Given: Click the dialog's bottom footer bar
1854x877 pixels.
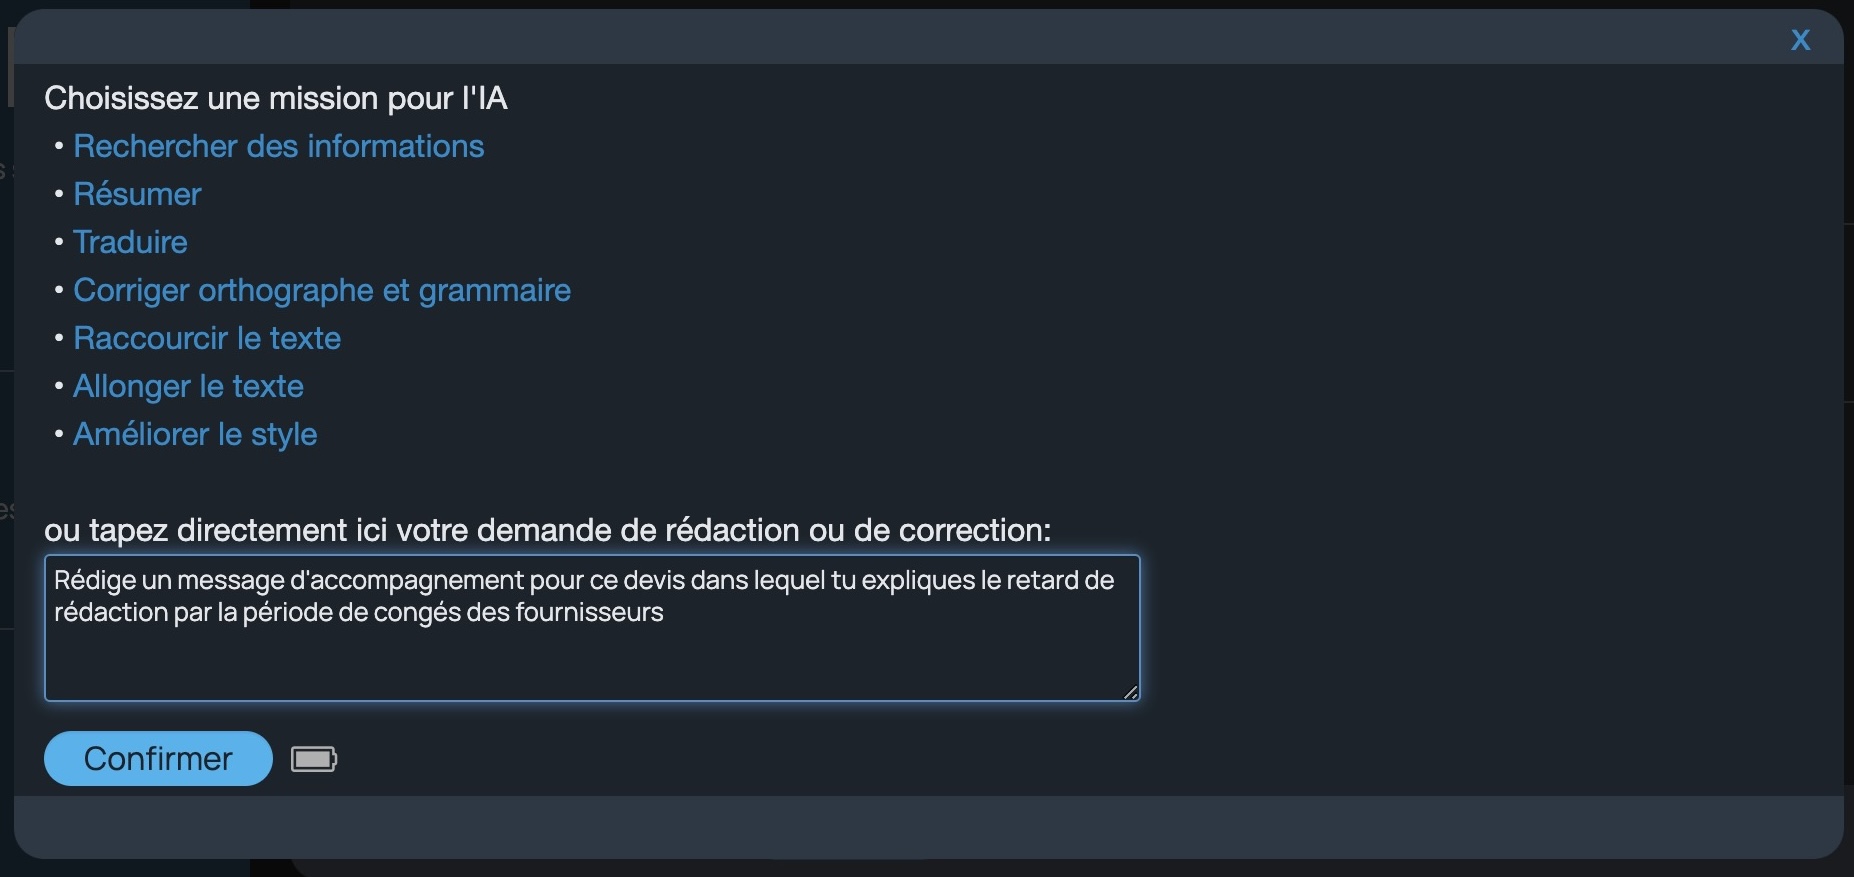Looking at the screenshot, I should 928,827.
